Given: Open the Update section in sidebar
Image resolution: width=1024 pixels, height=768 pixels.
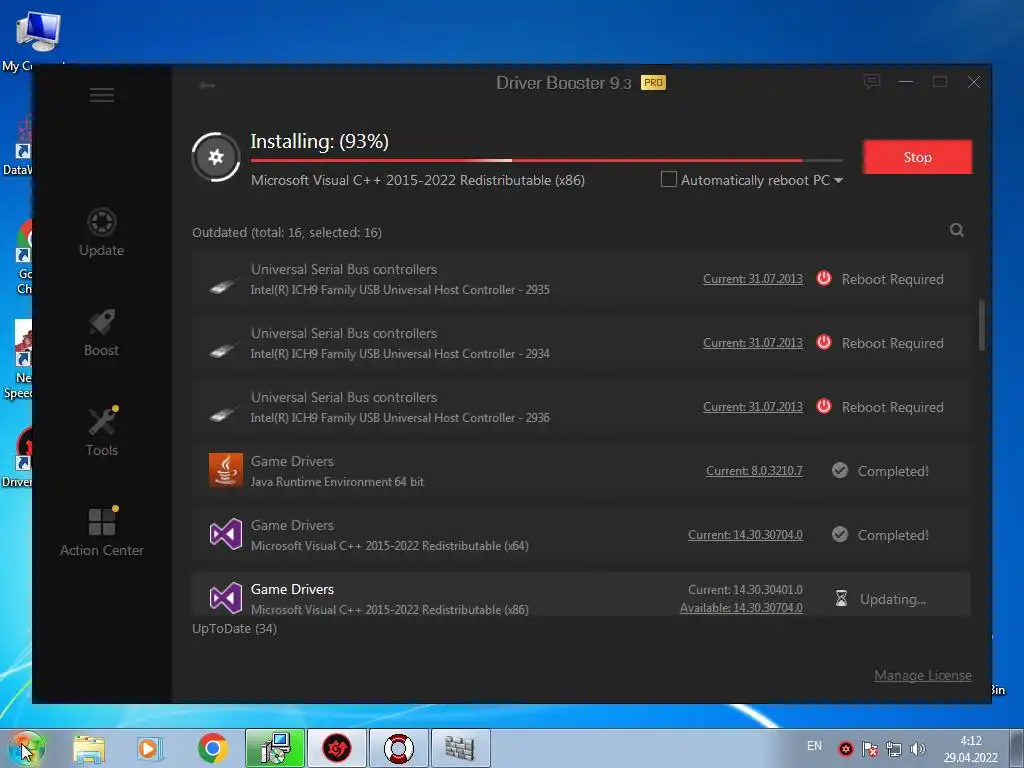Looking at the screenshot, I should tap(102, 232).
